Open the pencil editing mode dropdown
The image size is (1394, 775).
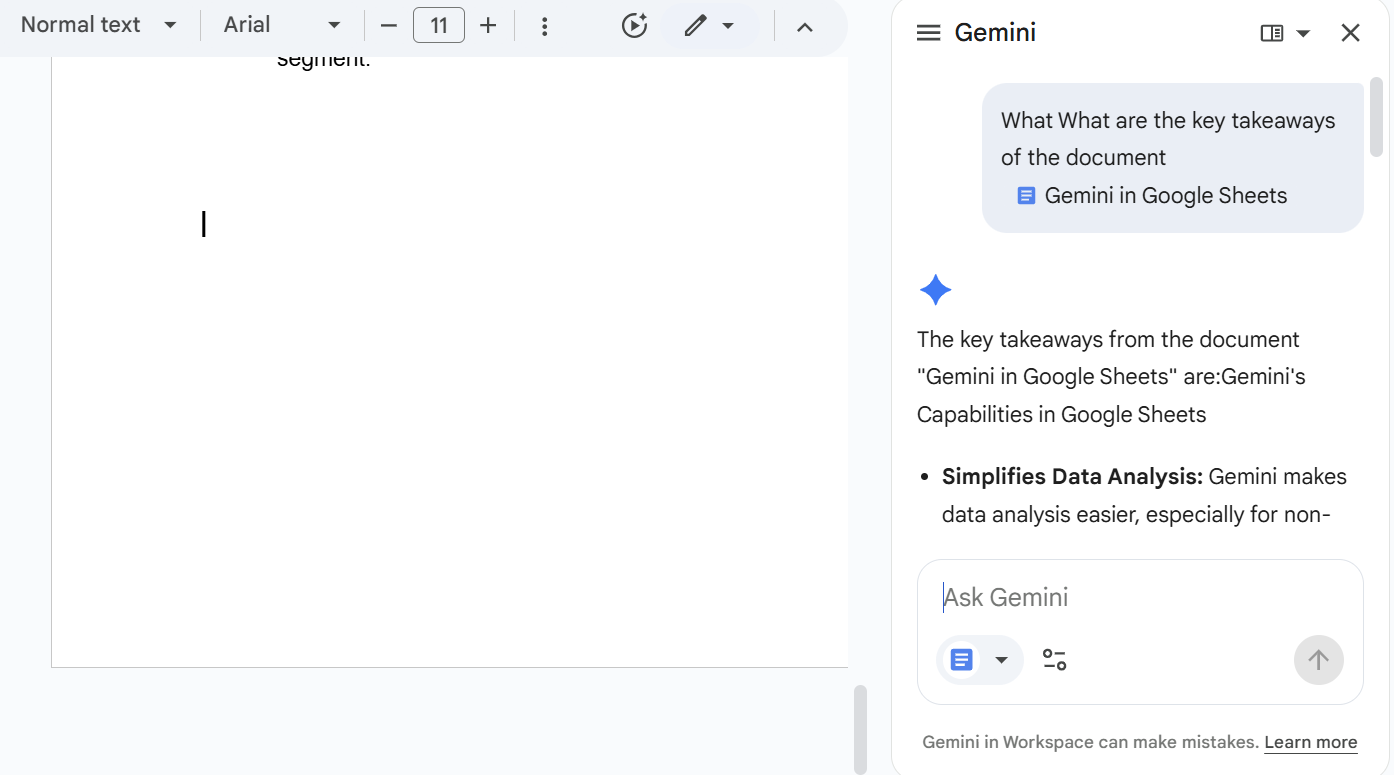pos(709,26)
